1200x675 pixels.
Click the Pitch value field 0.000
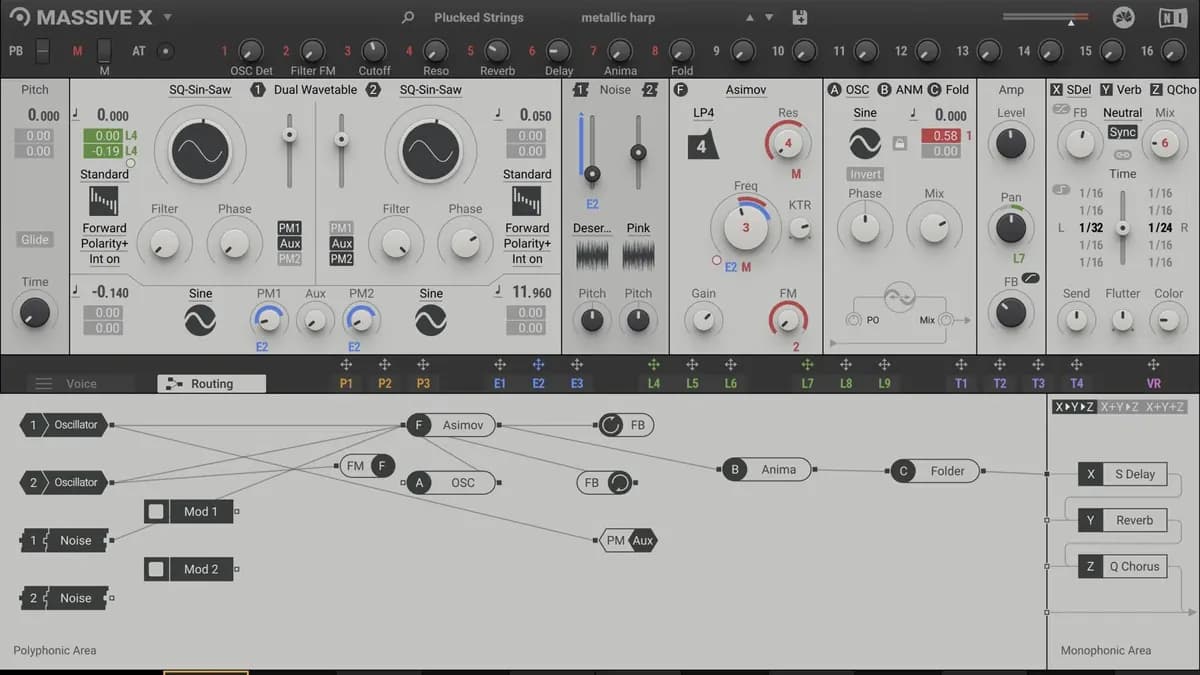pos(43,115)
